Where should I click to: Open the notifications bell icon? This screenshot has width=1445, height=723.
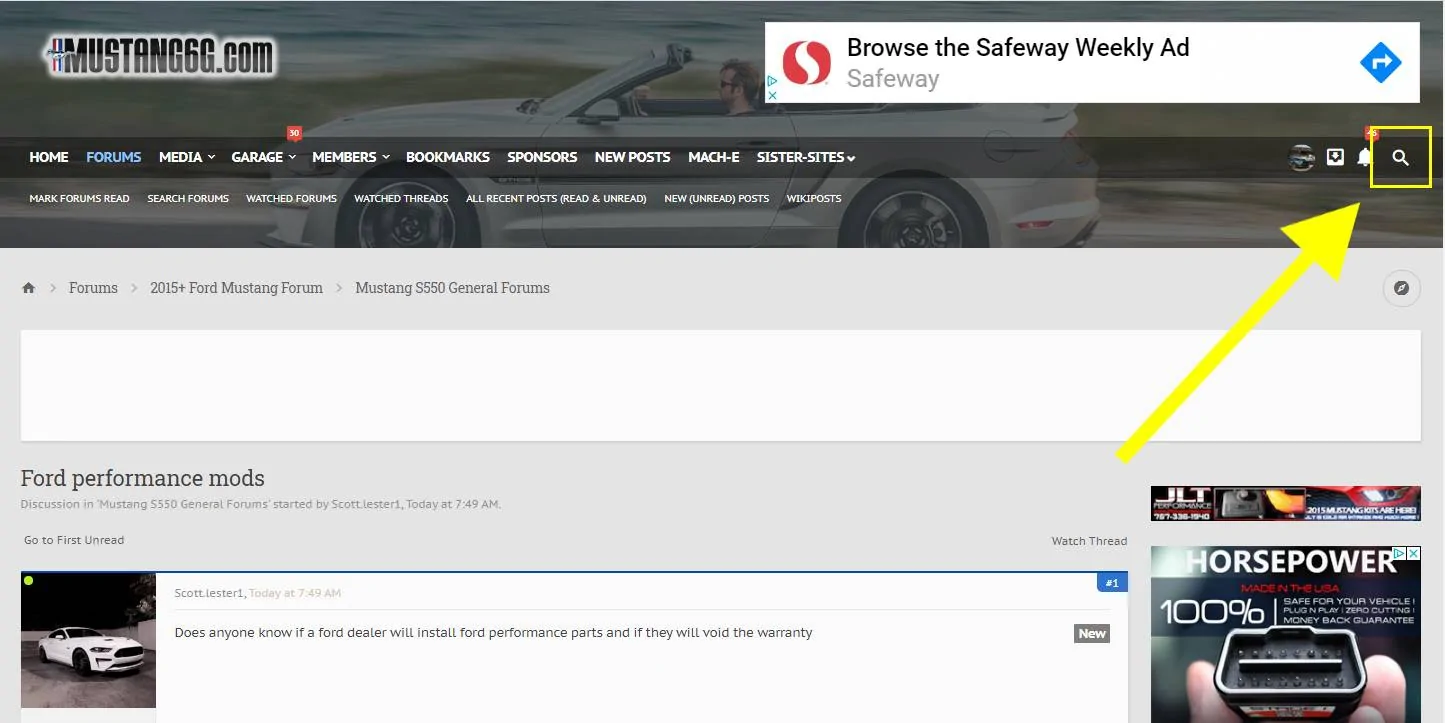[1365, 157]
